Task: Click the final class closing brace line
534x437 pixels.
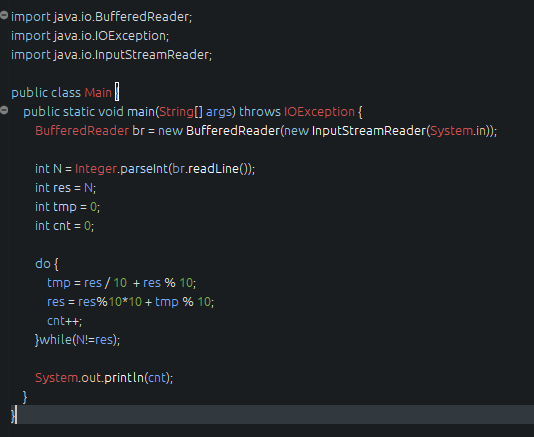Action: [272, 415]
